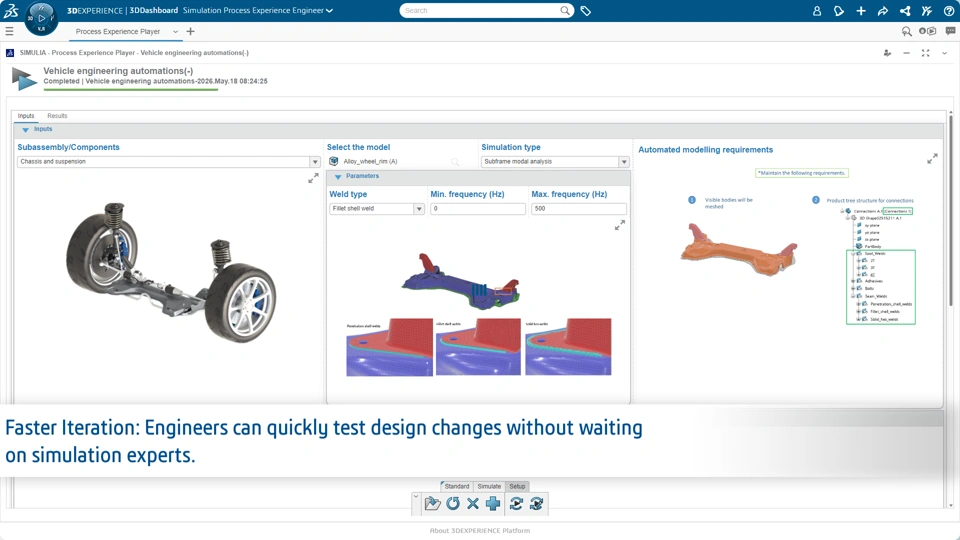Click the rightmost run-all update icon in the action bar
The height and width of the screenshot is (540, 960).
tap(536, 503)
